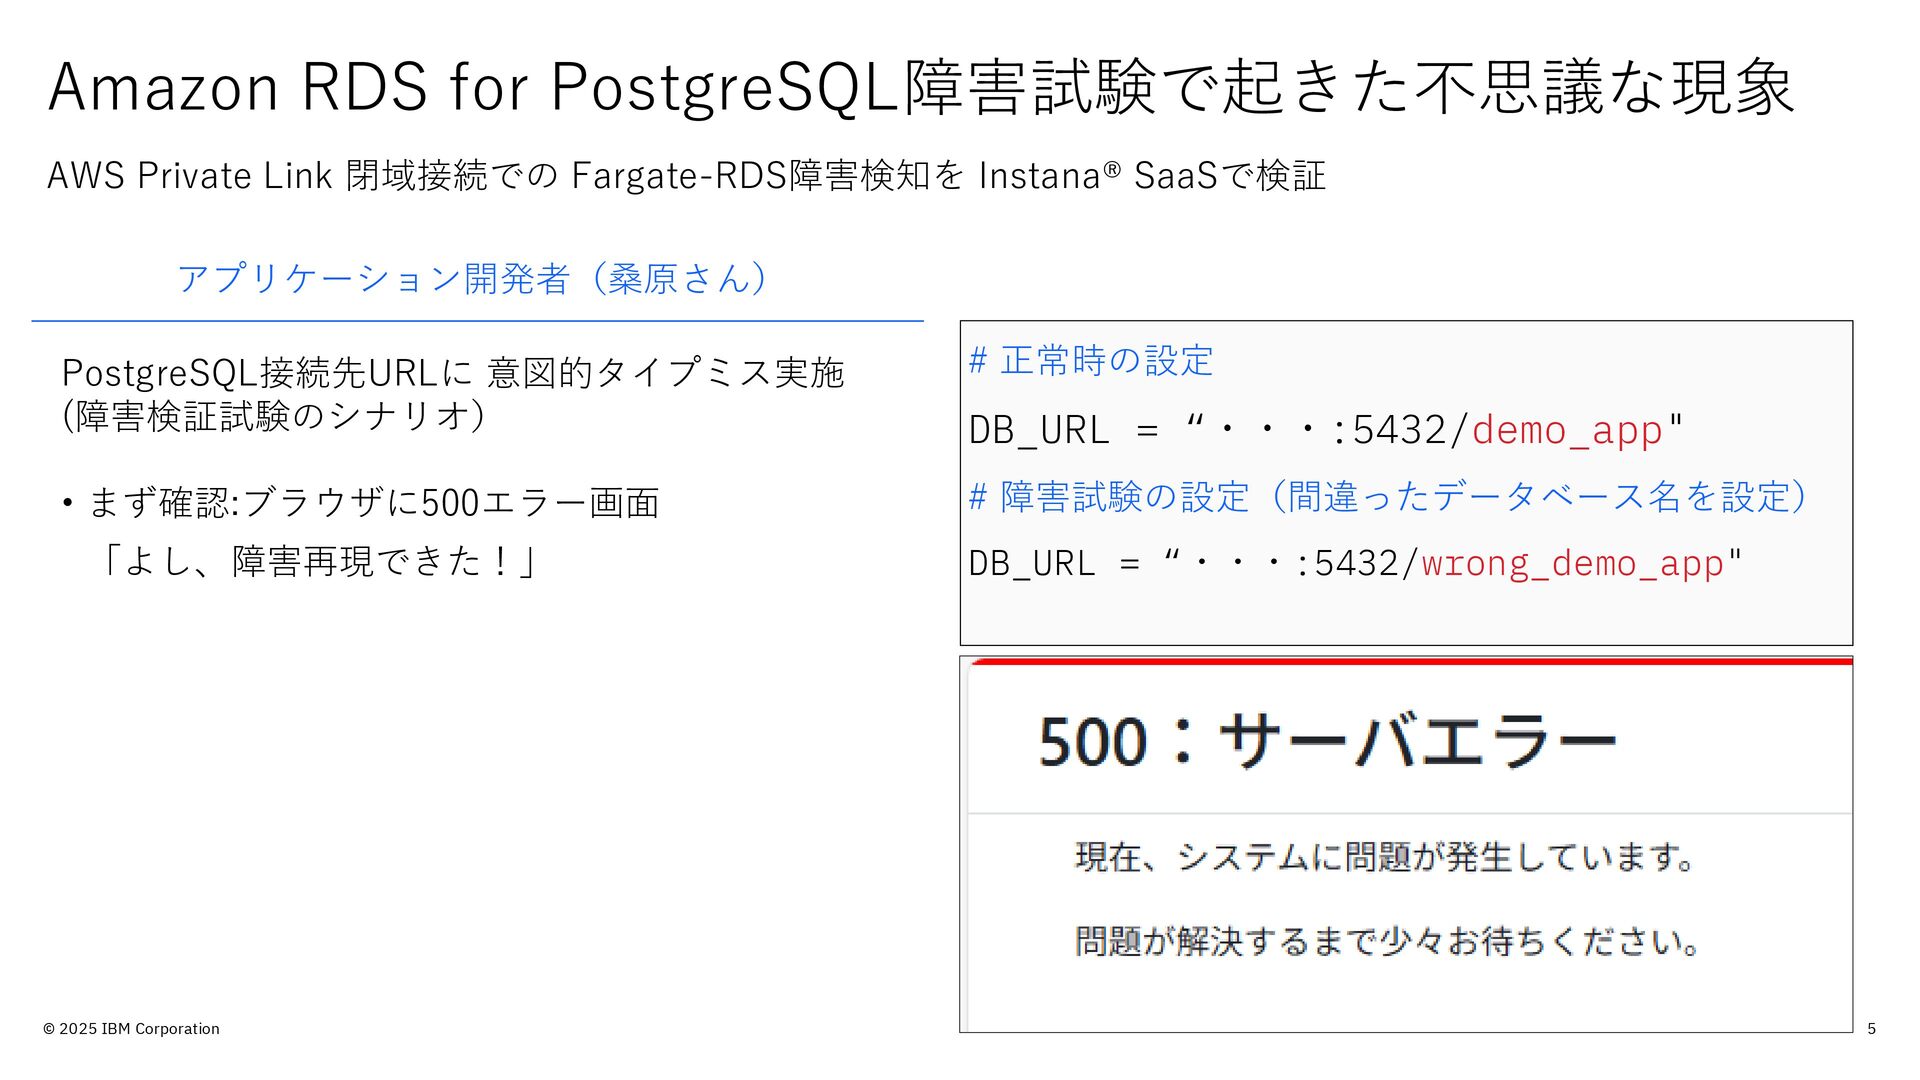Click the text 問題が解決するまで少々お待ちください。
The height and width of the screenshot is (1080, 1920).
click(1386, 941)
